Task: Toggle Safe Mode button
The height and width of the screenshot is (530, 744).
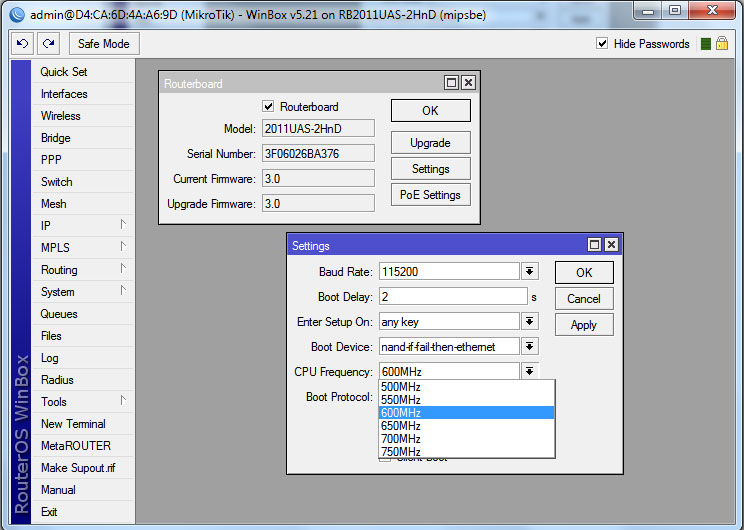Action: (103, 44)
